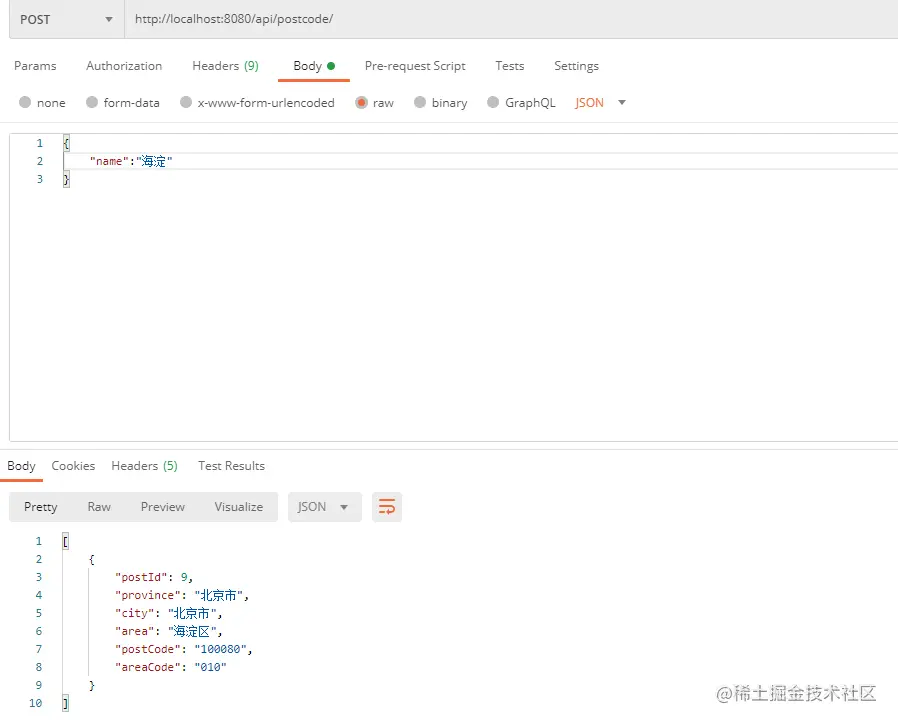Click the "province" response line
898x725 pixels.
[182, 595]
